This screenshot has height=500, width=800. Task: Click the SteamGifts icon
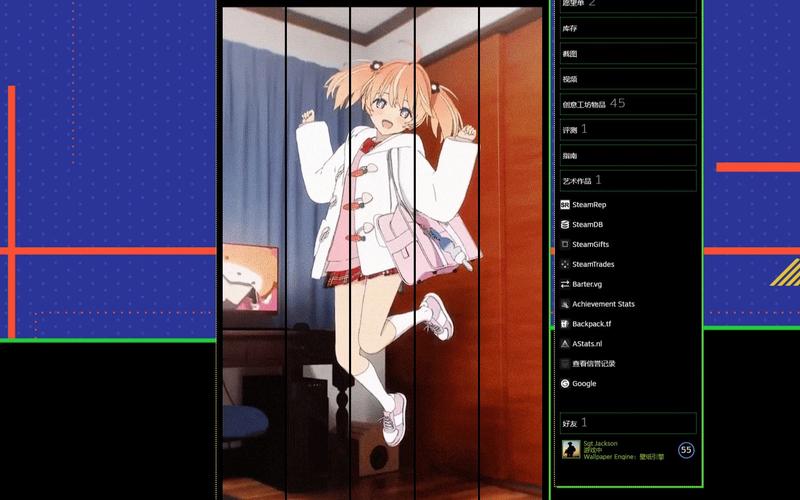coord(565,244)
